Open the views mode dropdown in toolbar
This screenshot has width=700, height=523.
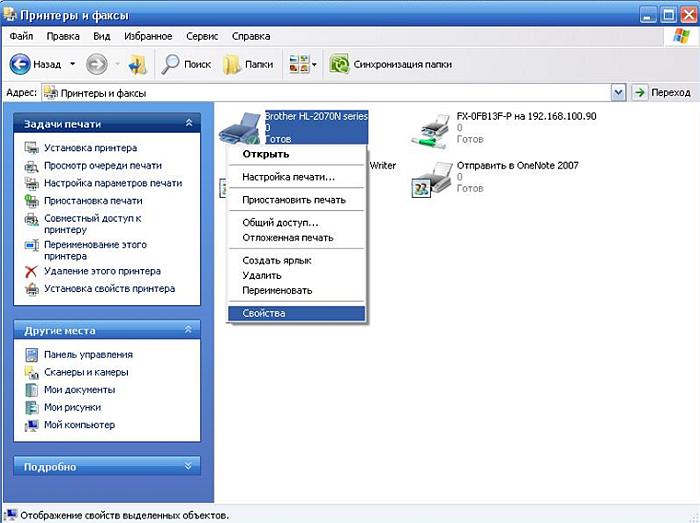[x=314, y=64]
